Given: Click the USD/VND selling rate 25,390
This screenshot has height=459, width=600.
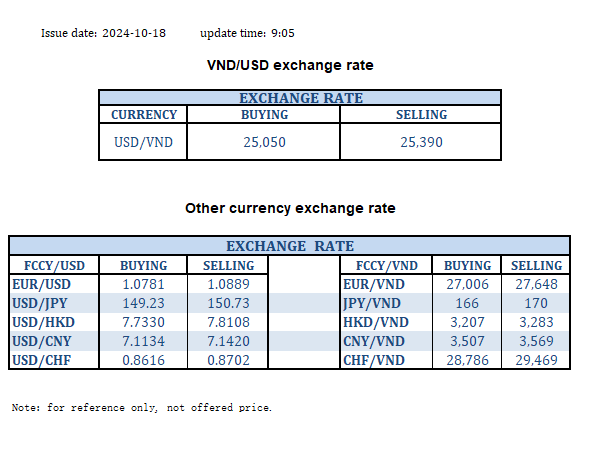Looking at the screenshot, I should click(421, 142).
